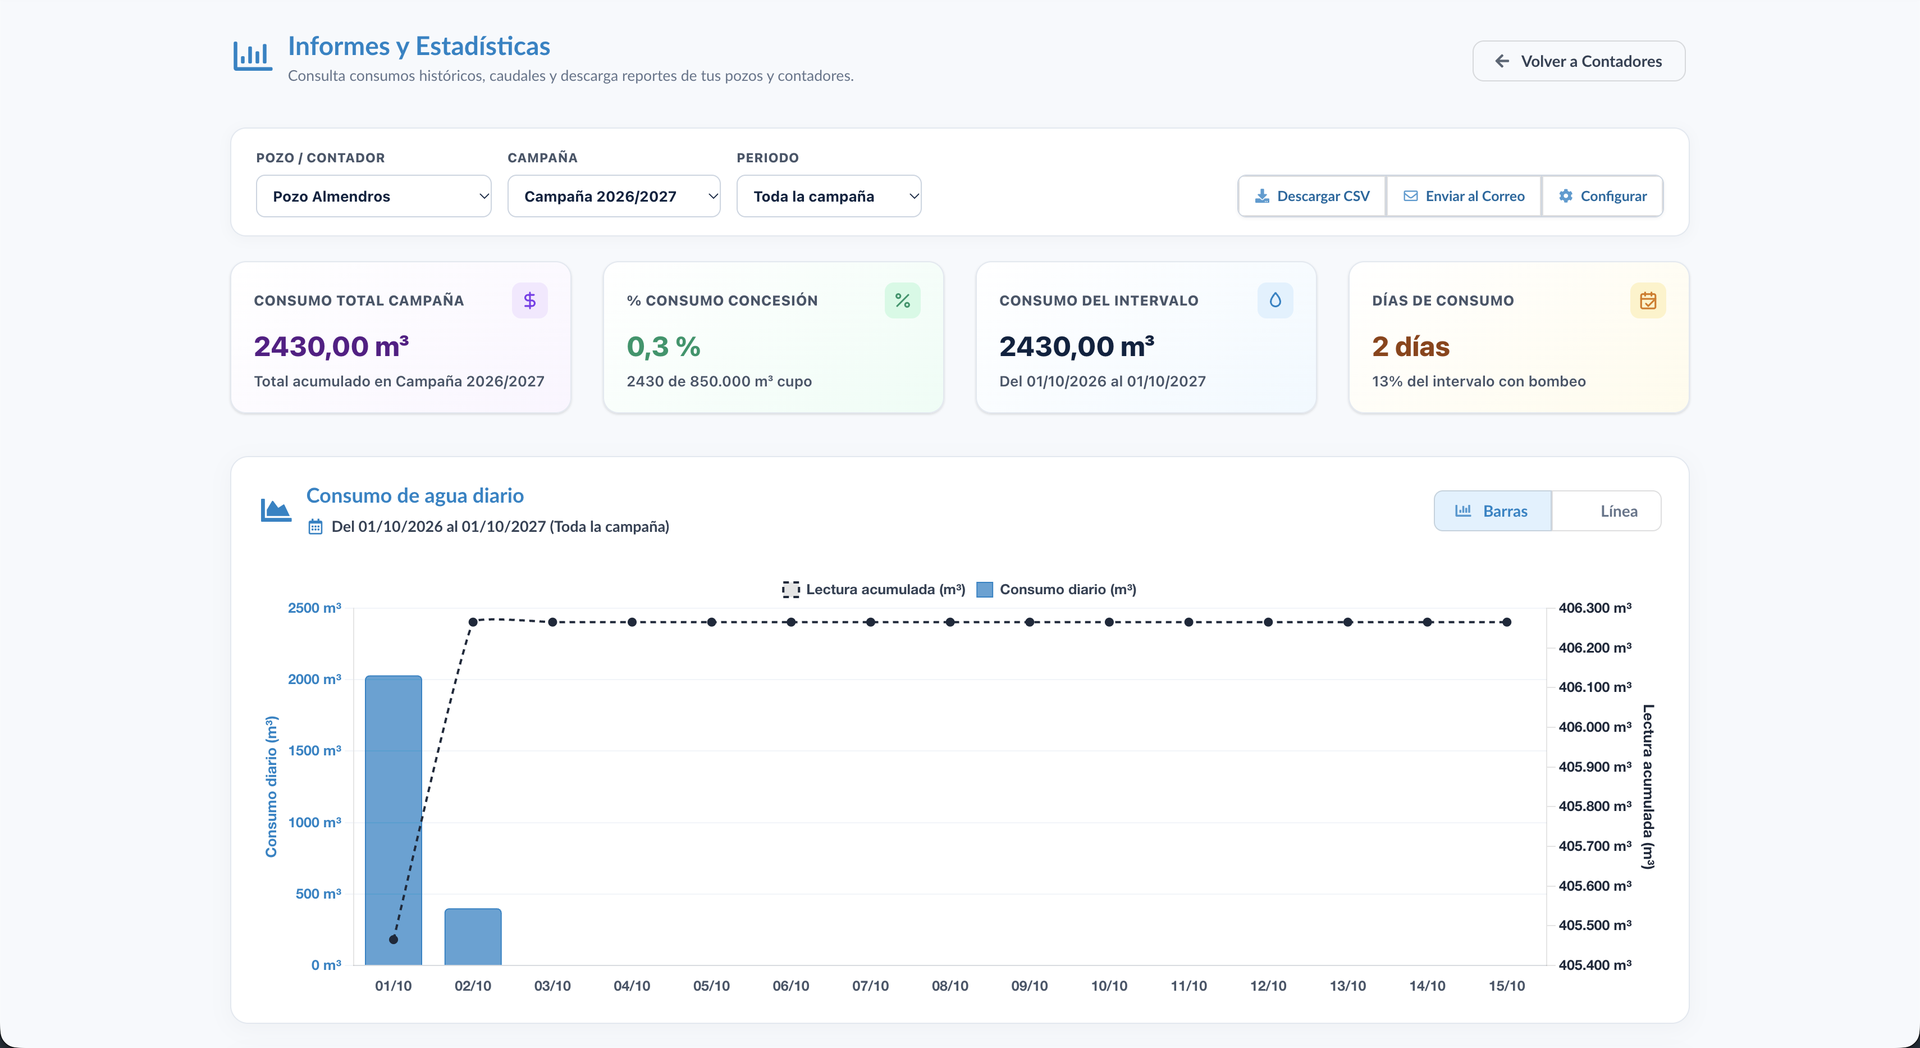This screenshot has width=1920, height=1048.
Task: Click the bar chart icon inside Barras toggle
Action: point(1463,511)
